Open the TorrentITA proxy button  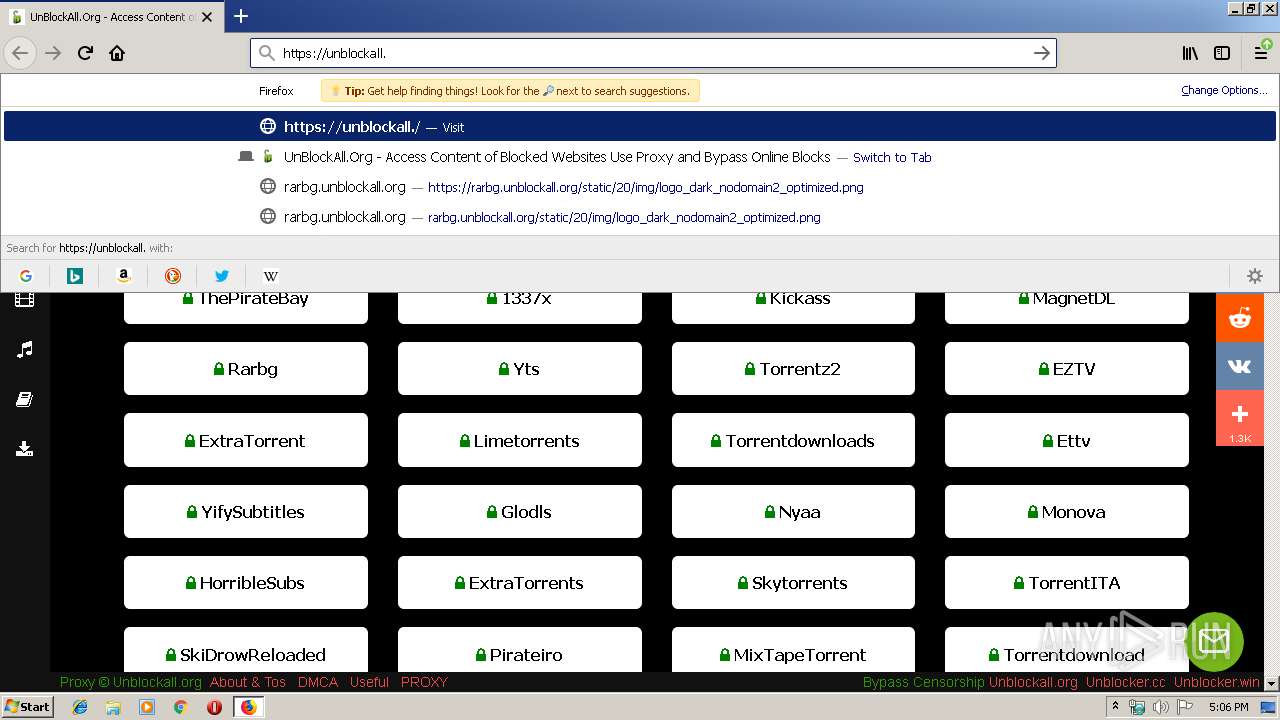coord(1067,582)
